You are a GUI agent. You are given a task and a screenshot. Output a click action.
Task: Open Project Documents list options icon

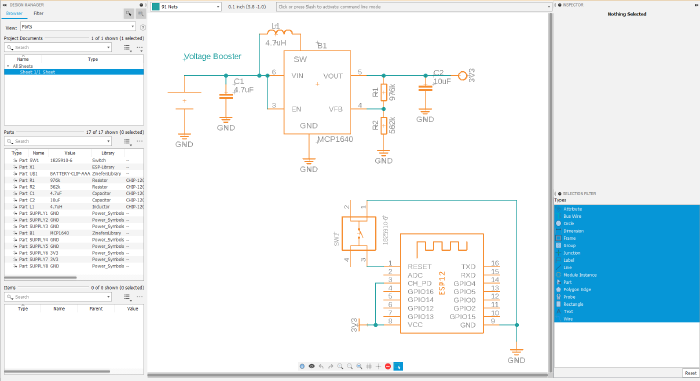pyautogui.click(x=128, y=48)
